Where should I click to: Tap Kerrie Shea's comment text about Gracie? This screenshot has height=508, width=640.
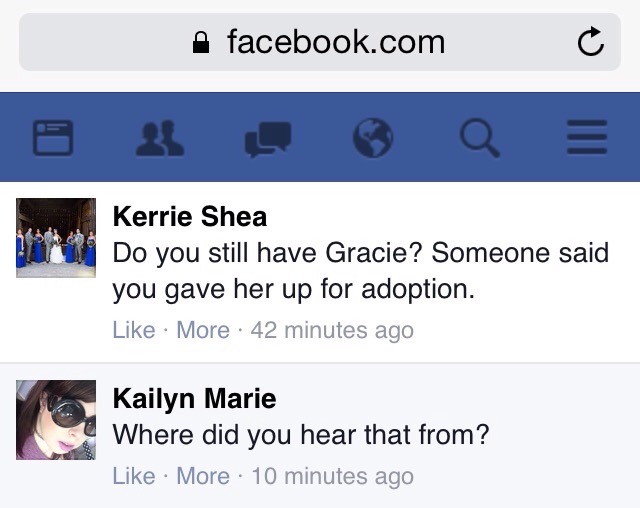click(360, 271)
